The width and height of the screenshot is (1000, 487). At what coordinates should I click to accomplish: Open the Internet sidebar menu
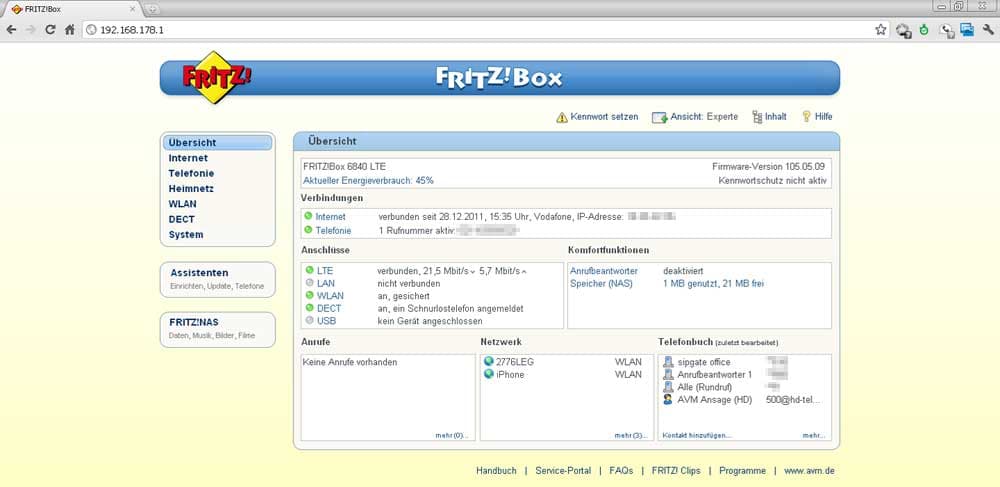click(188, 158)
